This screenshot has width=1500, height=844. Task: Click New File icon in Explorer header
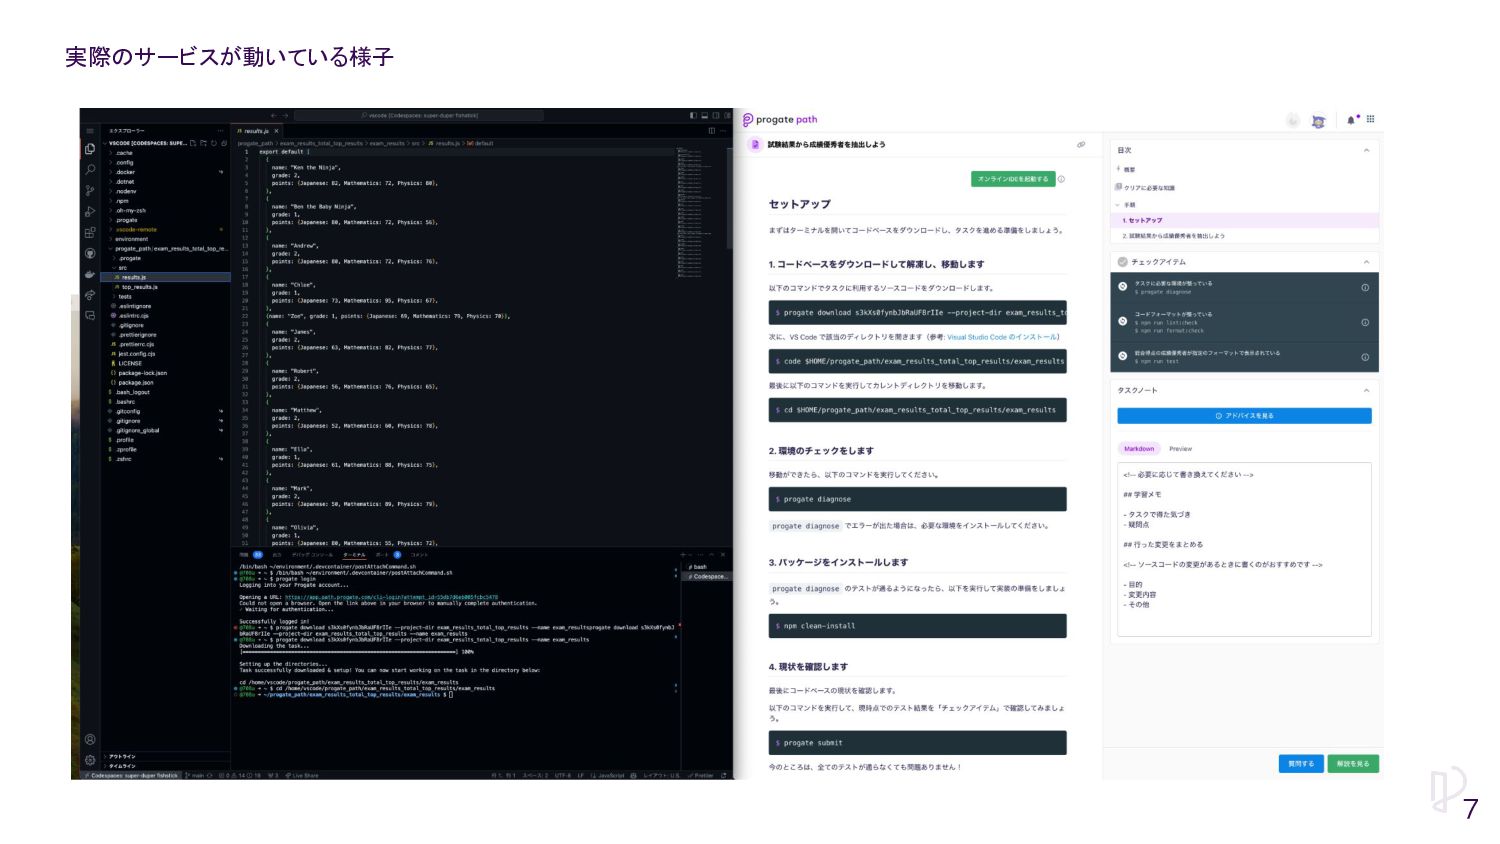point(193,143)
